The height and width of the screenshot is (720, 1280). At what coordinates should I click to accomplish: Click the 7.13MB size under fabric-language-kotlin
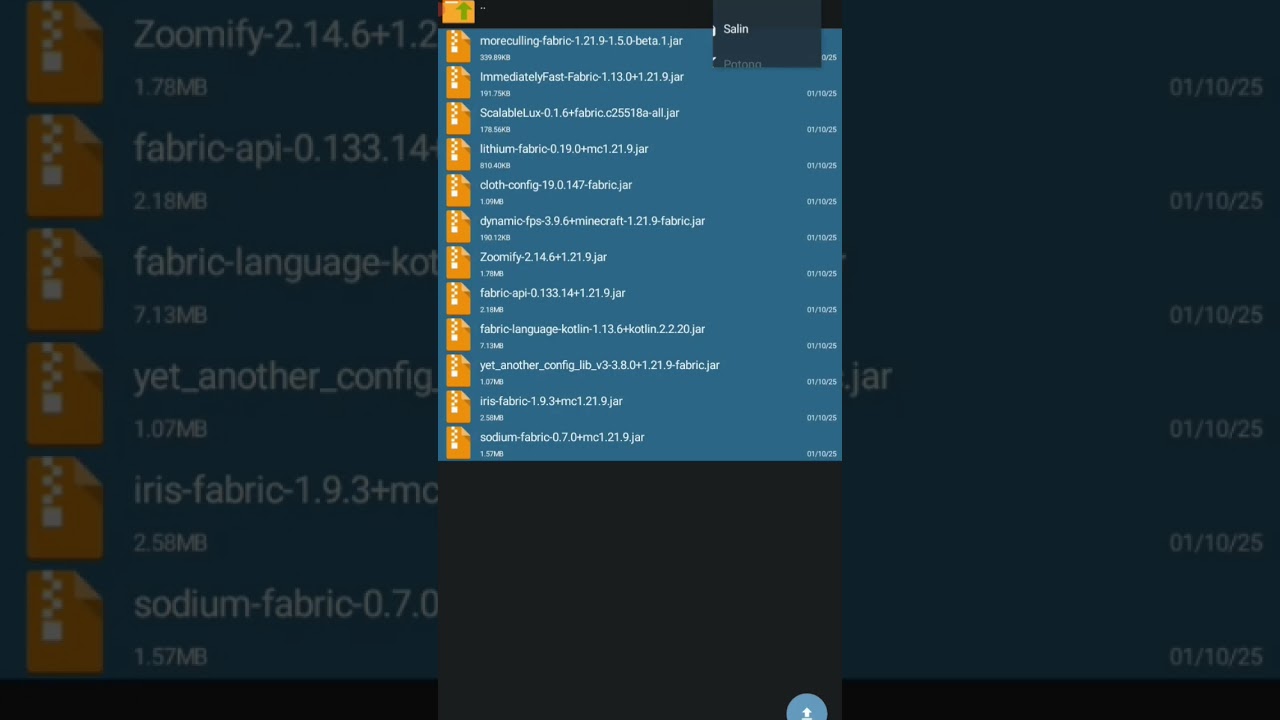pos(492,346)
